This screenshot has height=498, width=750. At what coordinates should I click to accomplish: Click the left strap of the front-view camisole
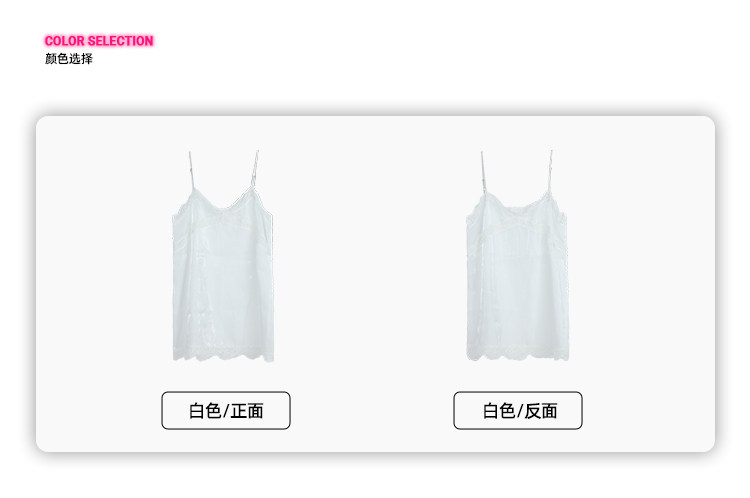point(191,171)
